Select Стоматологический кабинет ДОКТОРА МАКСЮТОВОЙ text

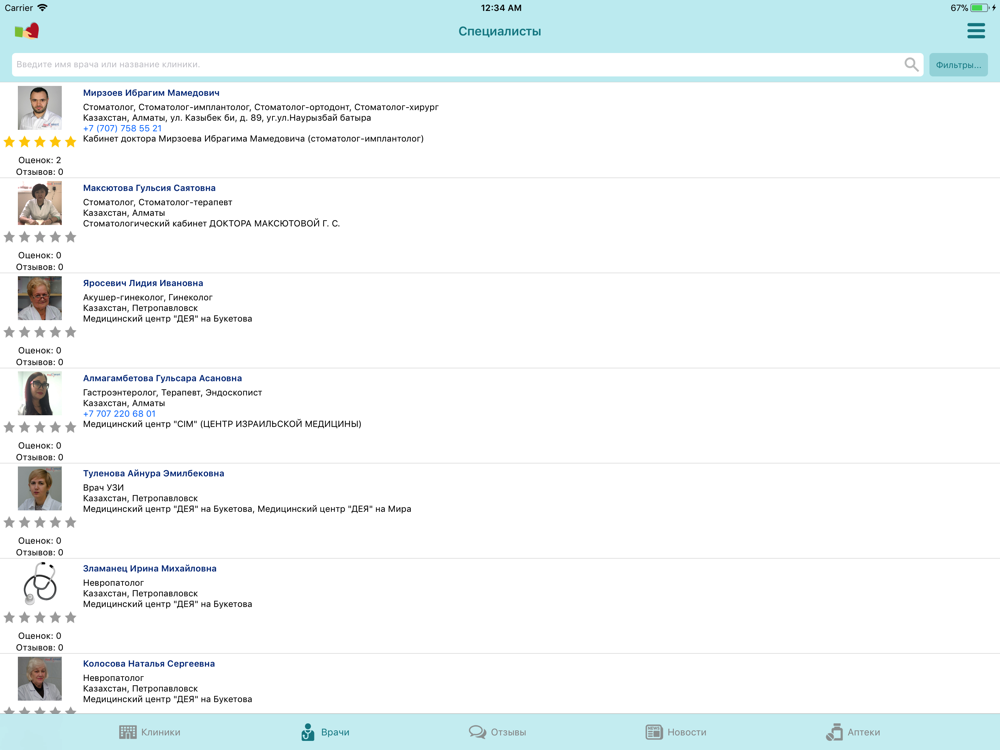point(211,223)
